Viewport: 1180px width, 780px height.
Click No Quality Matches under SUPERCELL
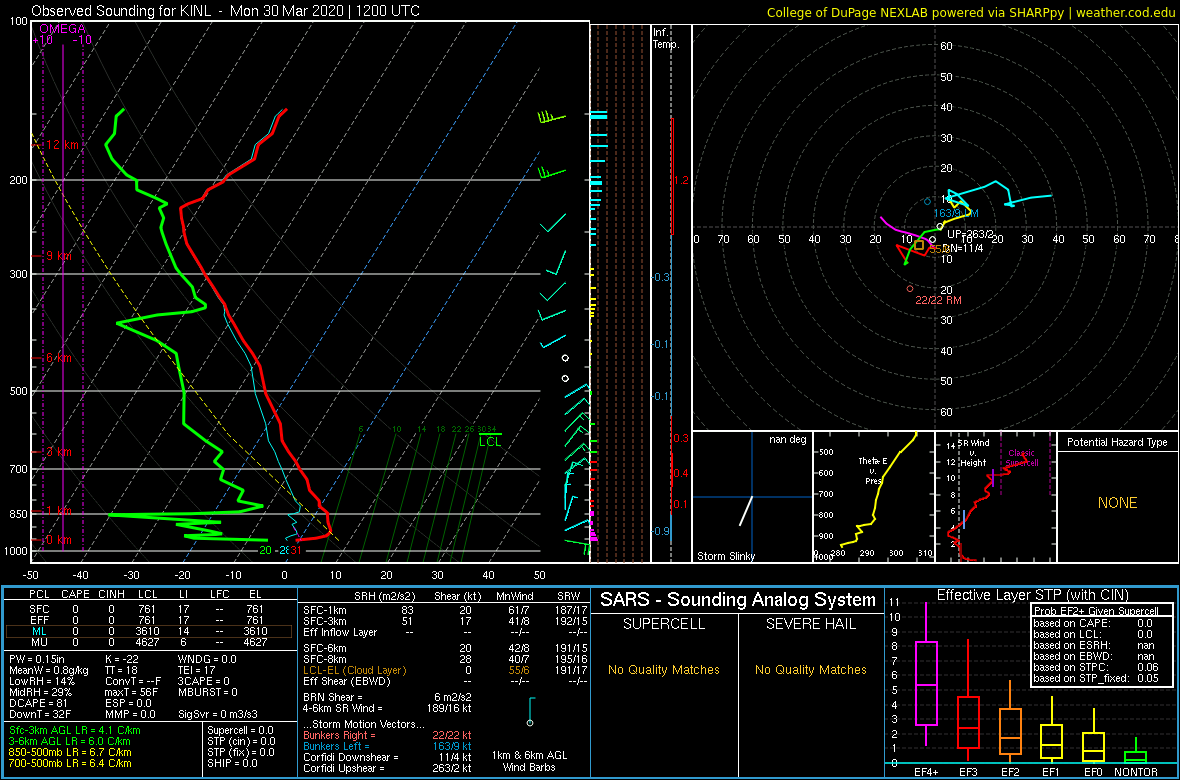click(x=663, y=669)
